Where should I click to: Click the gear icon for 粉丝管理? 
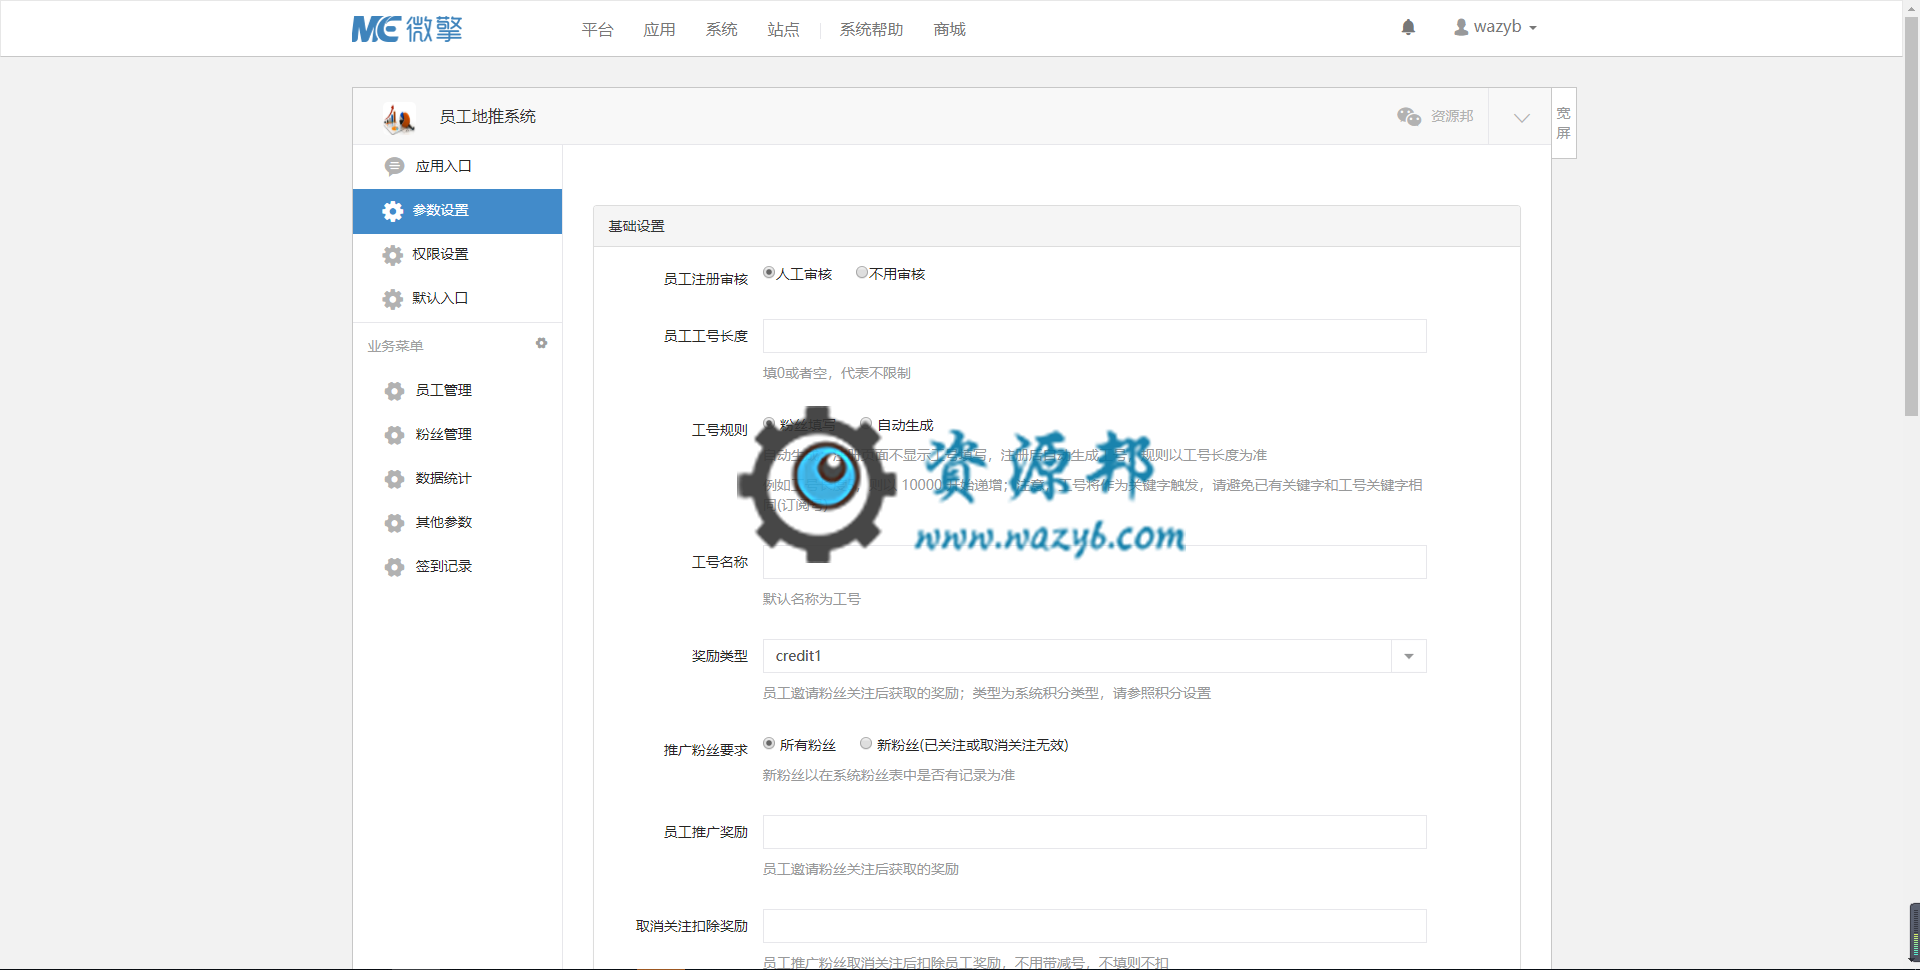click(x=394, y=435)
